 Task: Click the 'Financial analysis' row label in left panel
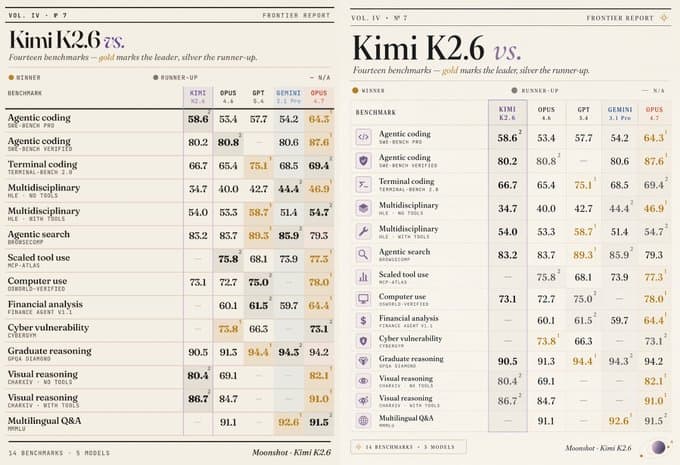coord(45,304)
